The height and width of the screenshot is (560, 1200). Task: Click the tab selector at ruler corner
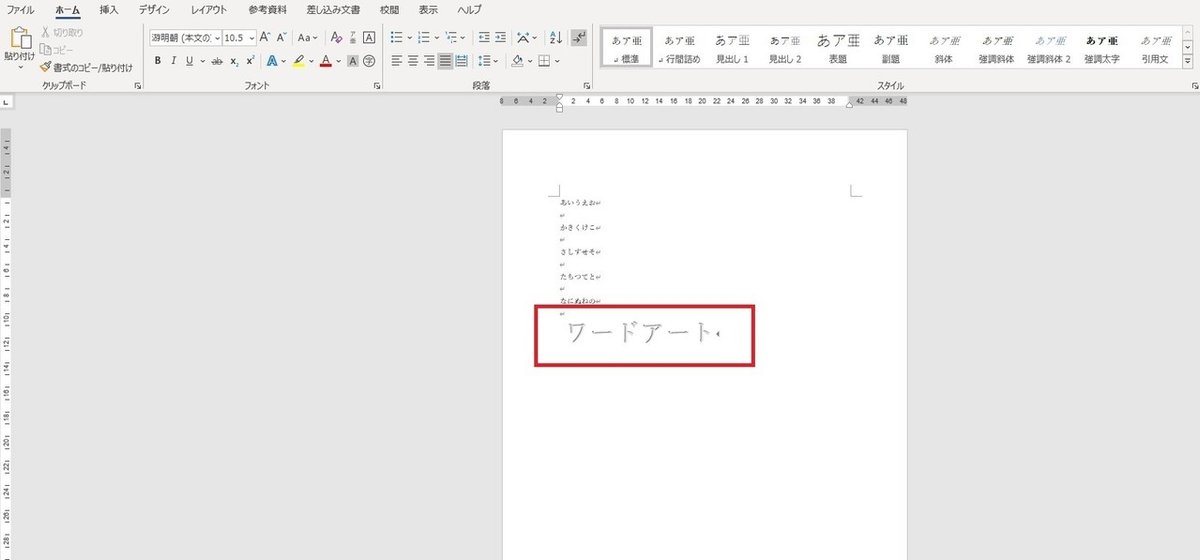[x=7, y=102]
